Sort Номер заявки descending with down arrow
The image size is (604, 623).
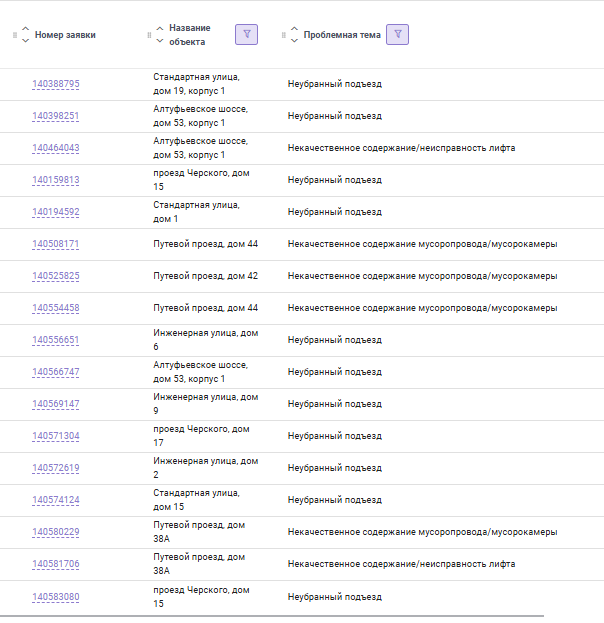25,41
